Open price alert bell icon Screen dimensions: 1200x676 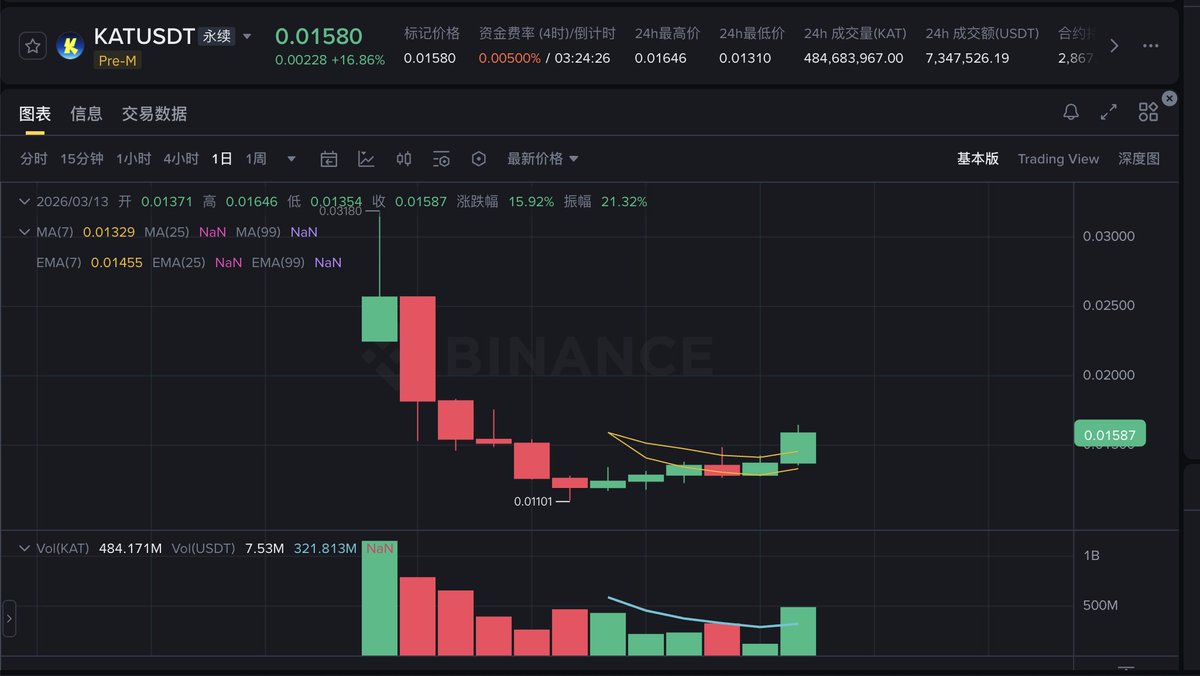1071,112
